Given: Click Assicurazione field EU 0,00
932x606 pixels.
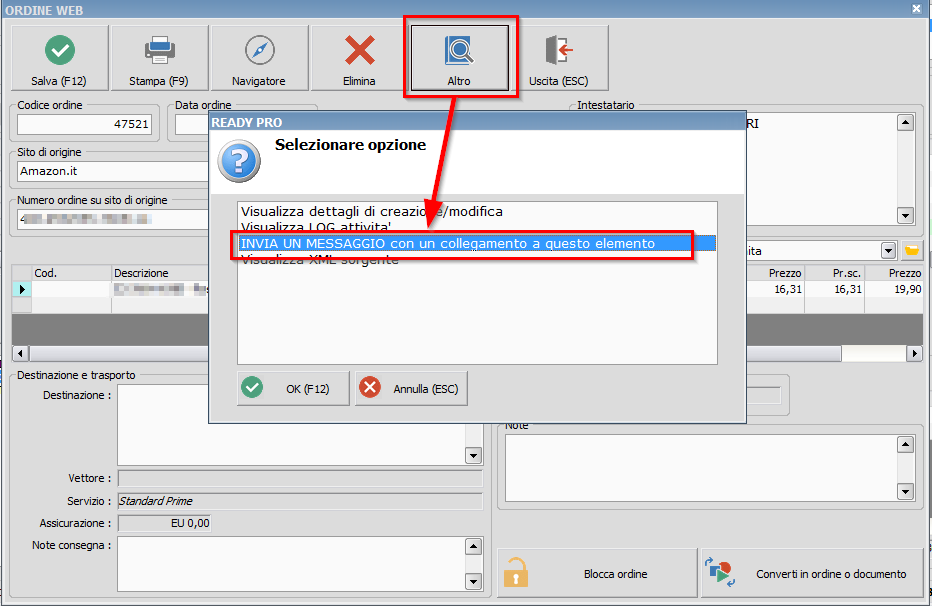Looking at the screenshot, I should pyautogui.click(x=164, y=523).
